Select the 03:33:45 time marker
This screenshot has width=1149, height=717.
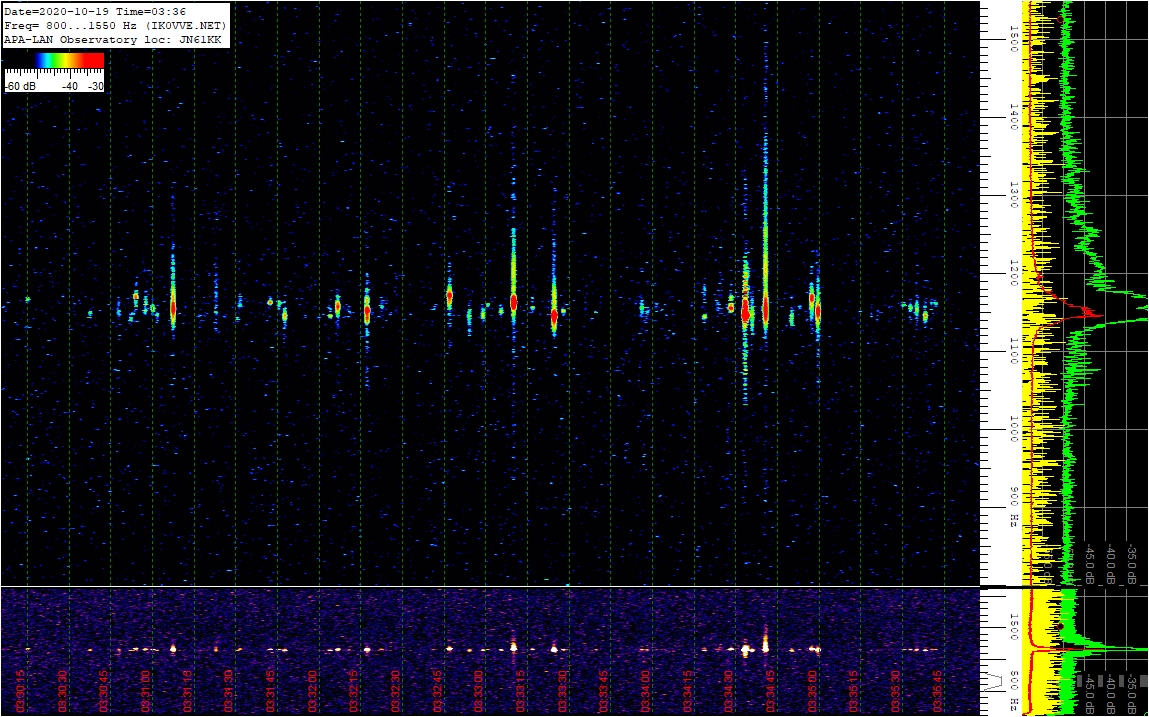605,691
